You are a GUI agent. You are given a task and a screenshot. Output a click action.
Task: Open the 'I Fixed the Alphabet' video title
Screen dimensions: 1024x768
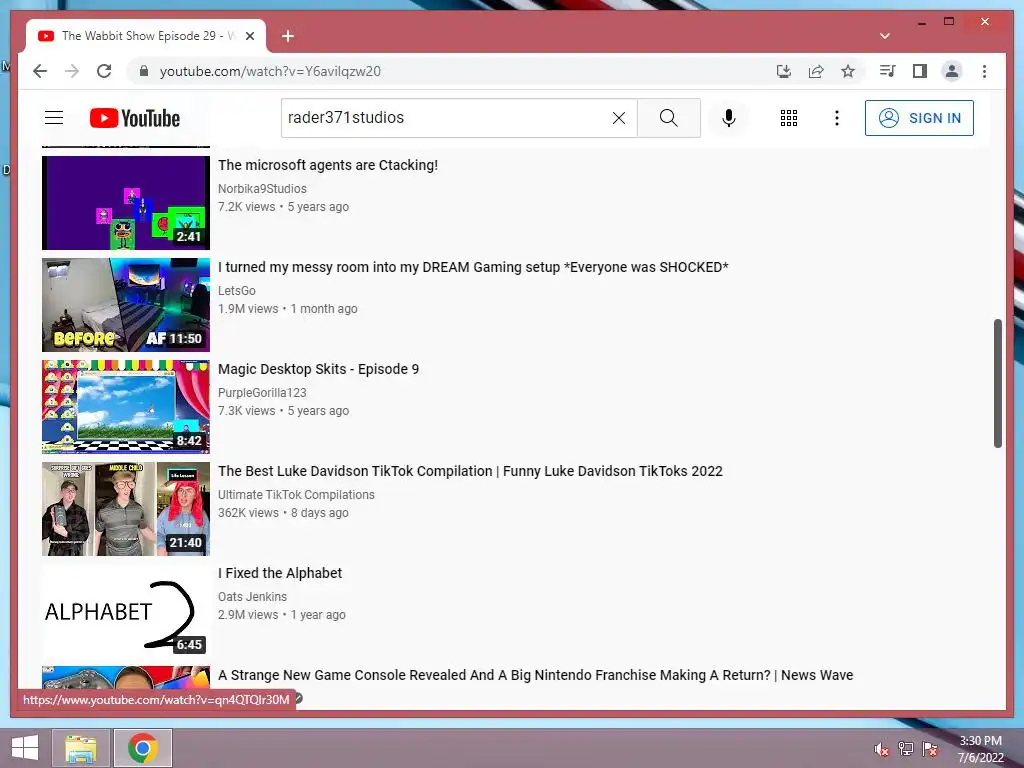(x=280, y=573)
